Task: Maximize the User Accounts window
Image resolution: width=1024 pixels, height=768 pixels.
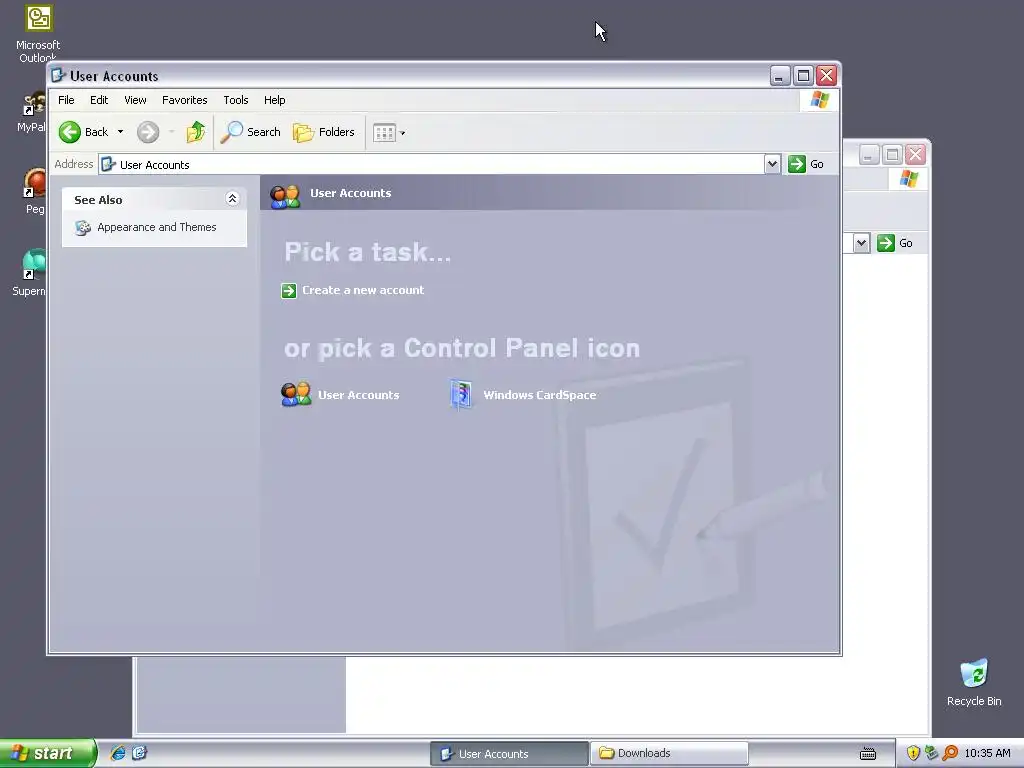Action: [803, 76]
